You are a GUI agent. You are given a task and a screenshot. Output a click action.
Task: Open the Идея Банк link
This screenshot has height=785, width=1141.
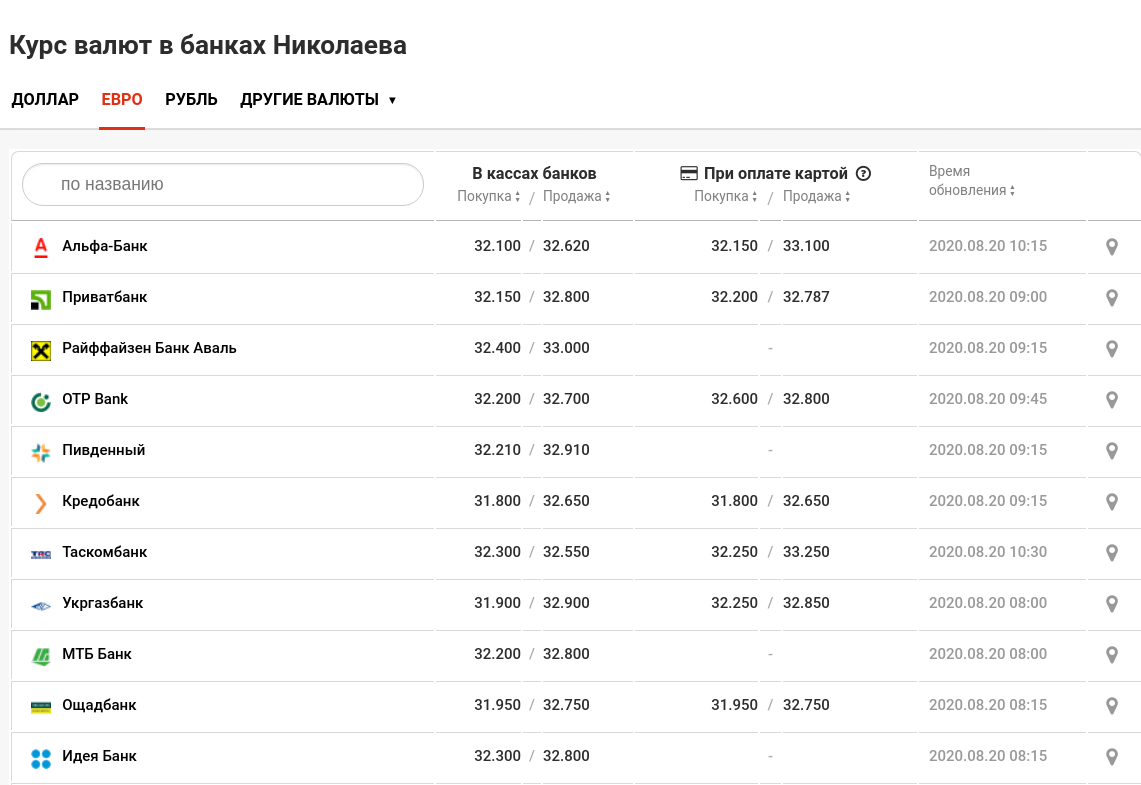pos(100,755)
